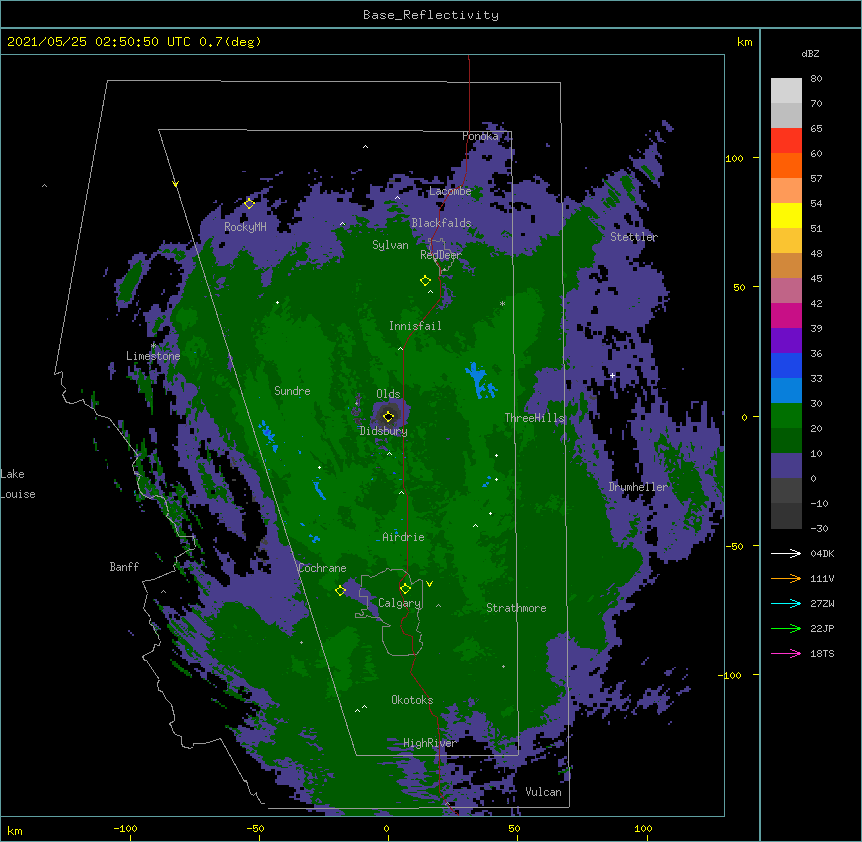Image resolution: width=862 pixels, height=842 pixels.
Task: Click the Ponoka town label
Action: click(480, 136)
